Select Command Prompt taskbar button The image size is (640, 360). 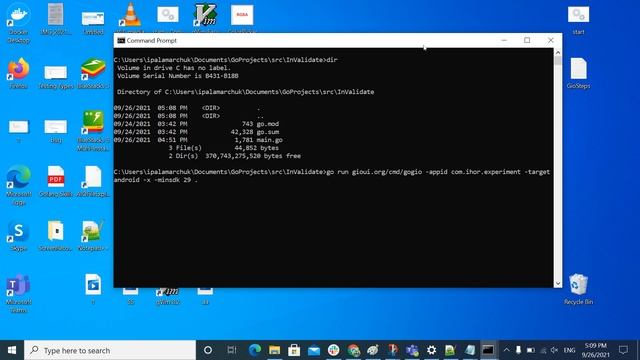tap(488, 350)
